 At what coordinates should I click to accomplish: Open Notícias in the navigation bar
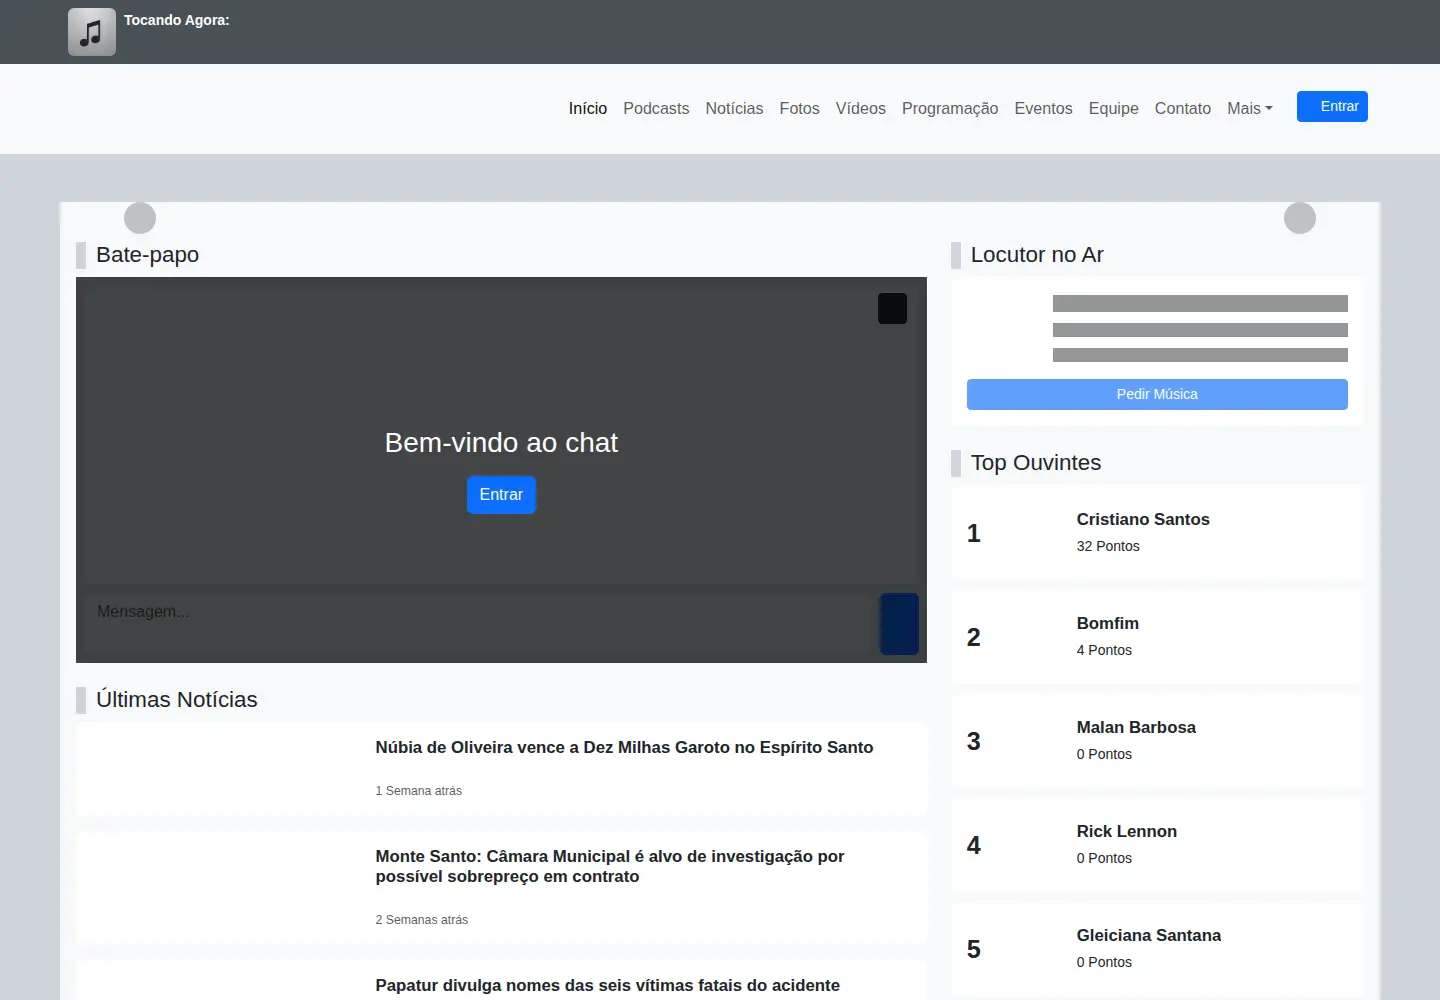(x=734, y=108)
